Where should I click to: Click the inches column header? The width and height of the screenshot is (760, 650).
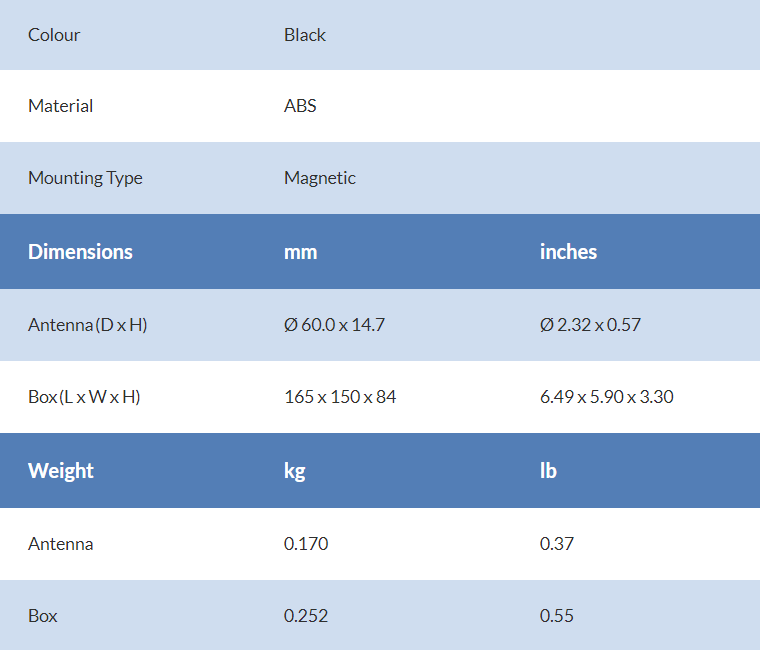click(568, 252)
